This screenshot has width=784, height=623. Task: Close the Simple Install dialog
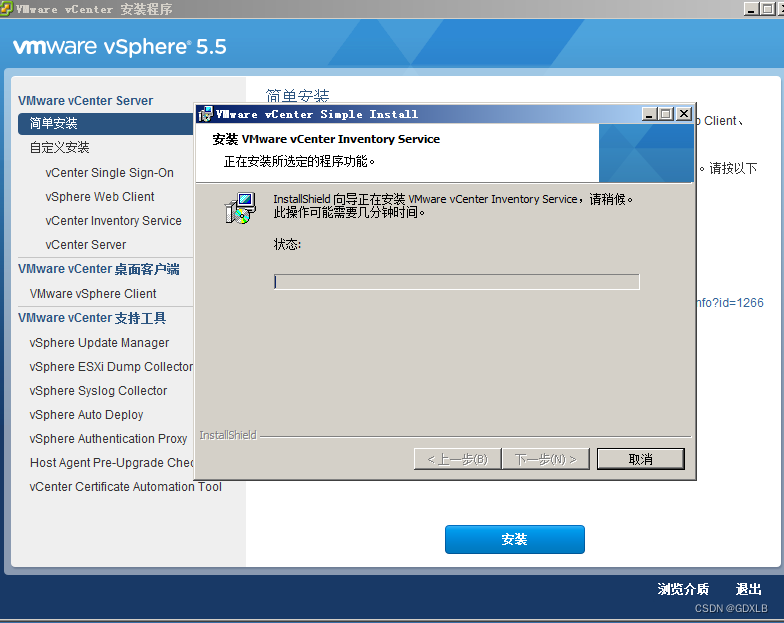(684, 114)
